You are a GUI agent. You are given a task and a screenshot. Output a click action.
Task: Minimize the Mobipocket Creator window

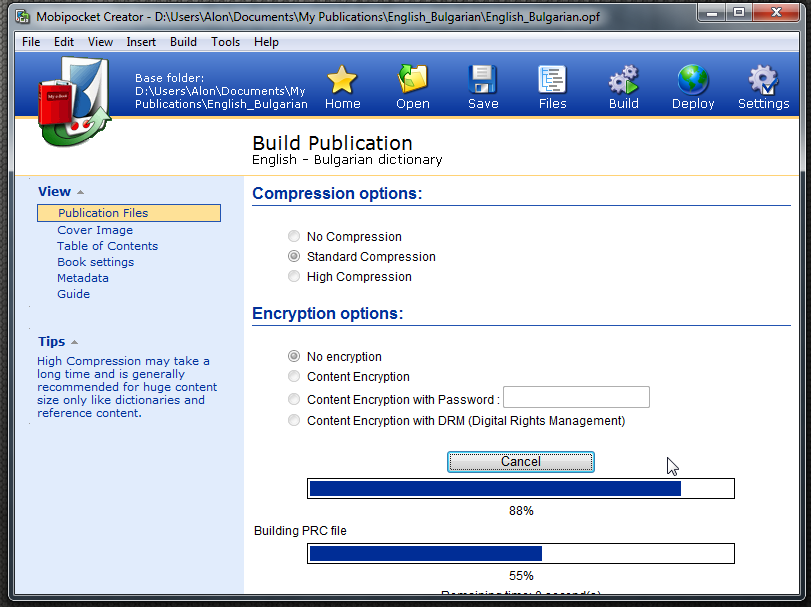pos(712,13)
